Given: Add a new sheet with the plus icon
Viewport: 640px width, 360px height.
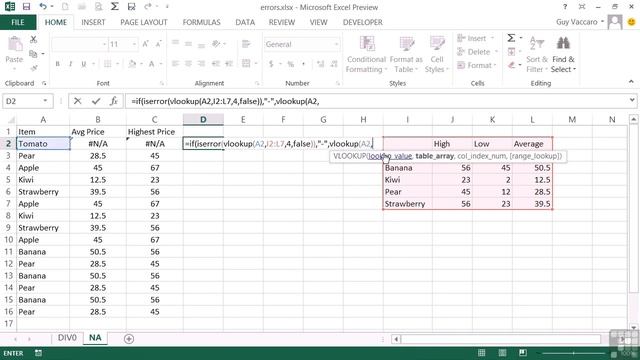Looking at the screenshot, I should [129, 338].
